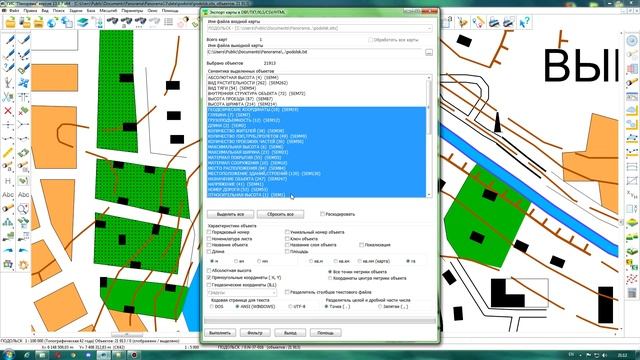Select the red X delete tool in left panel
This screenshot has width=640, height=360.
(x=8, y=111)
